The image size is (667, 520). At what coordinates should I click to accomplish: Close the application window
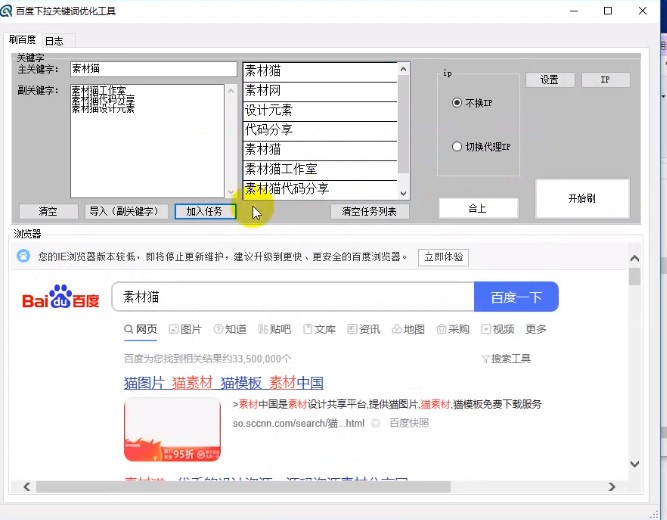pos(642,11)
